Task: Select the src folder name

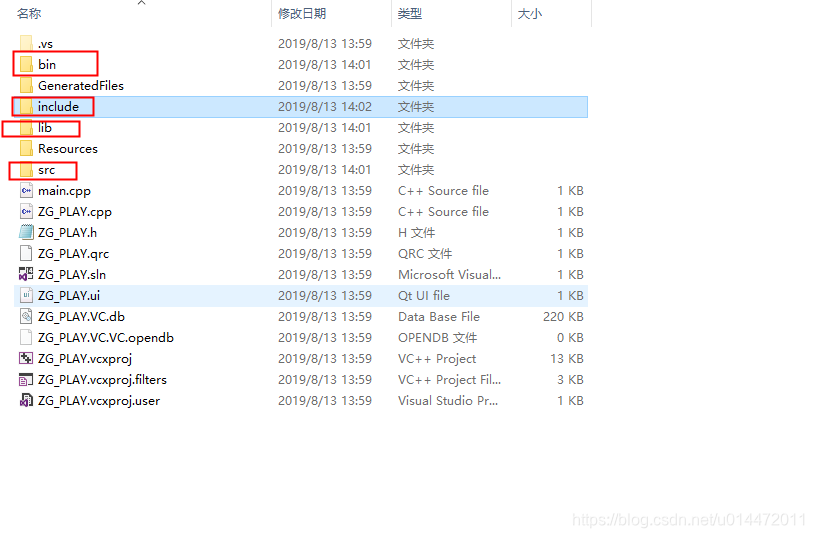Action: point(47,170)
